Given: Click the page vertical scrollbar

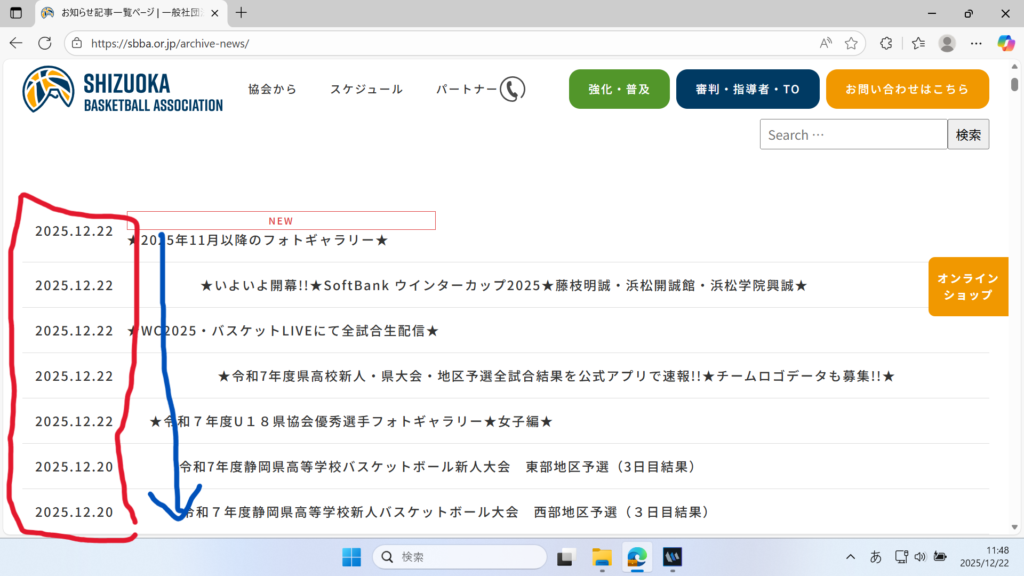Looking at the screenshot, I should tap(1015, 300).
